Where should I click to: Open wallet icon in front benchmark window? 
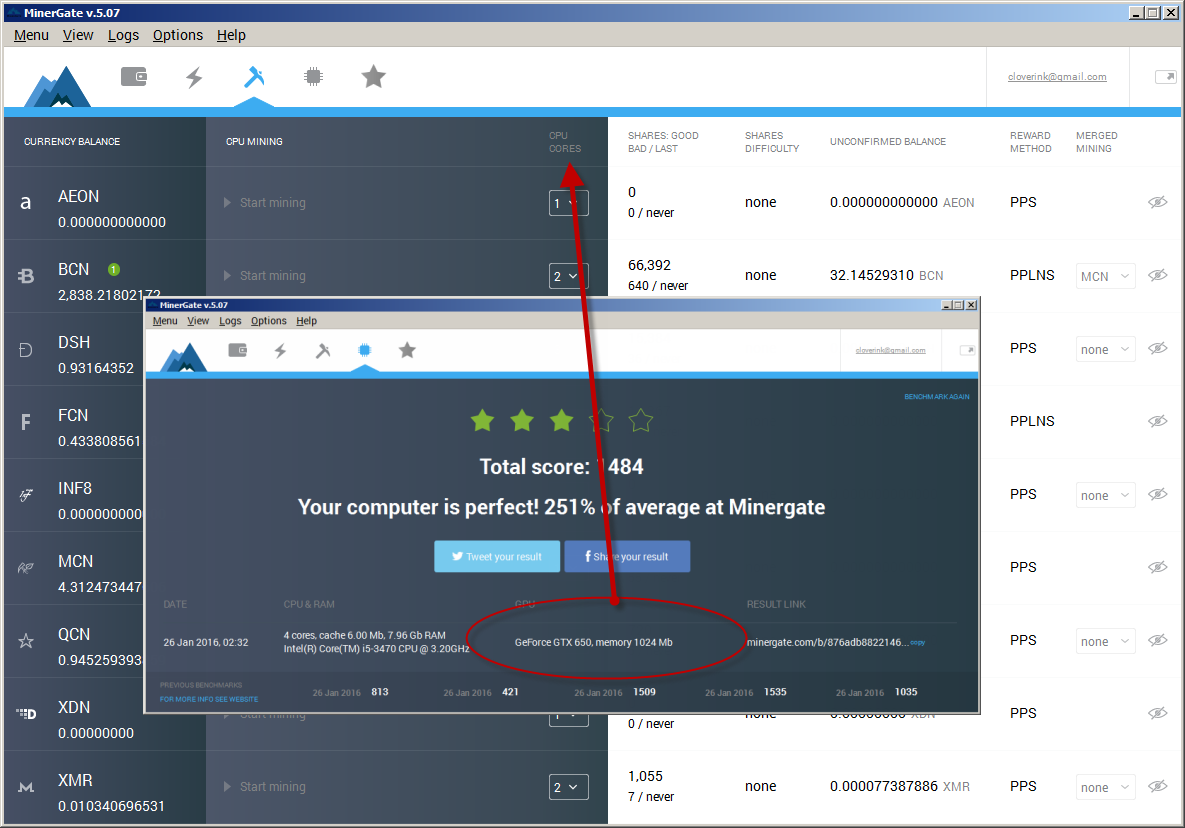point(238,350)
